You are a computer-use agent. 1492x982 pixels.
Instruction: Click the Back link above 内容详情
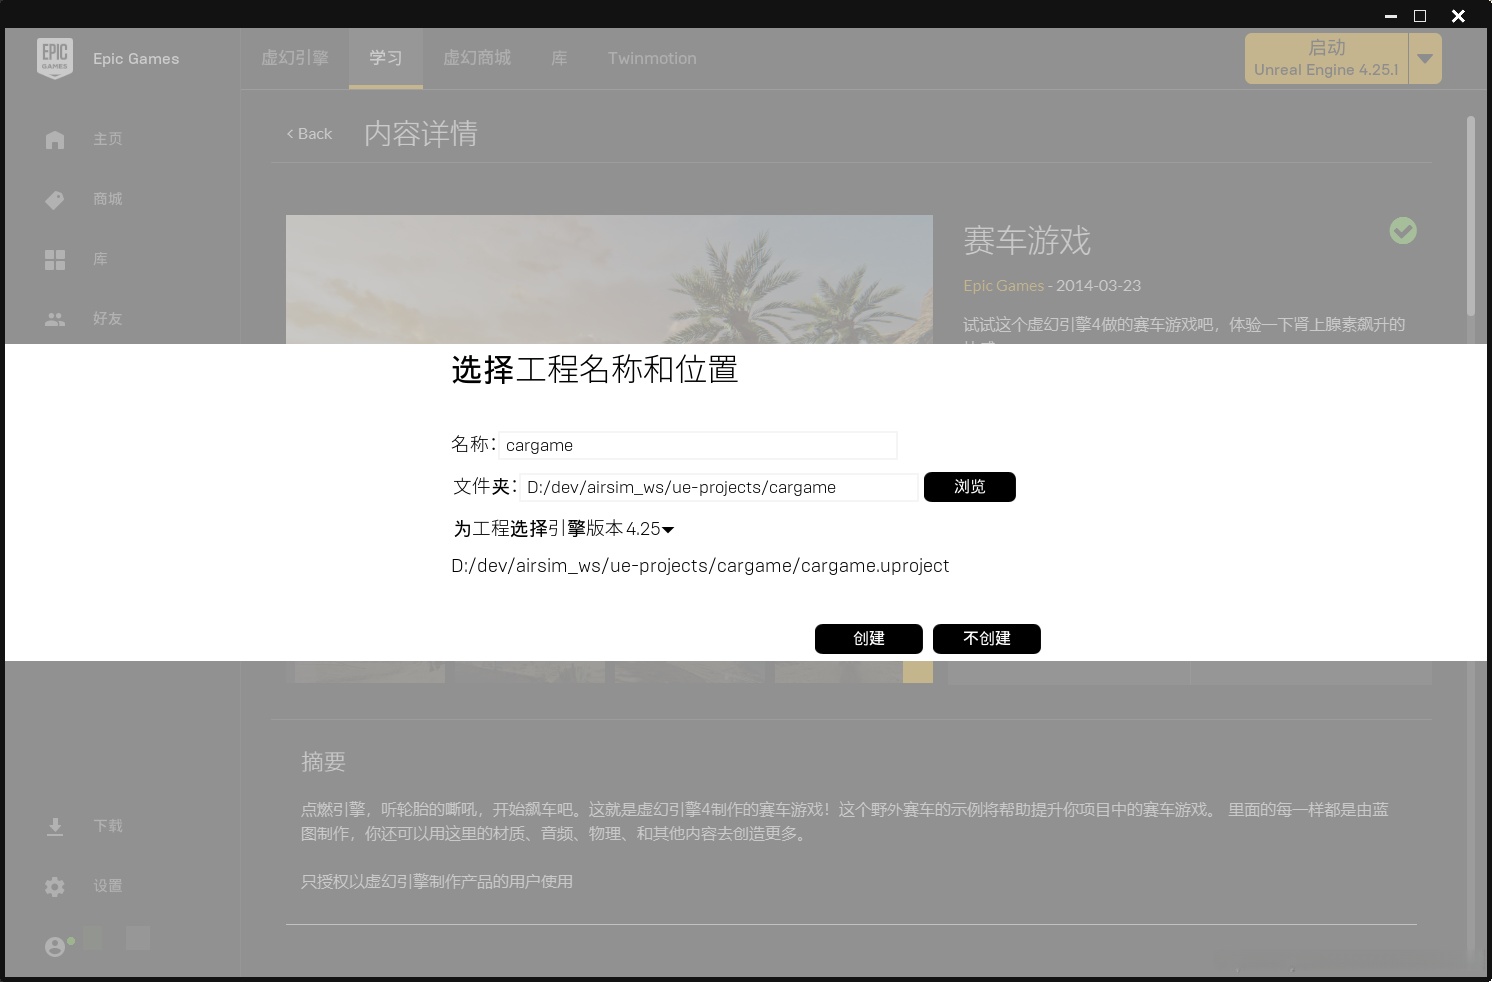pyautogui.click(x=308, y=133)
